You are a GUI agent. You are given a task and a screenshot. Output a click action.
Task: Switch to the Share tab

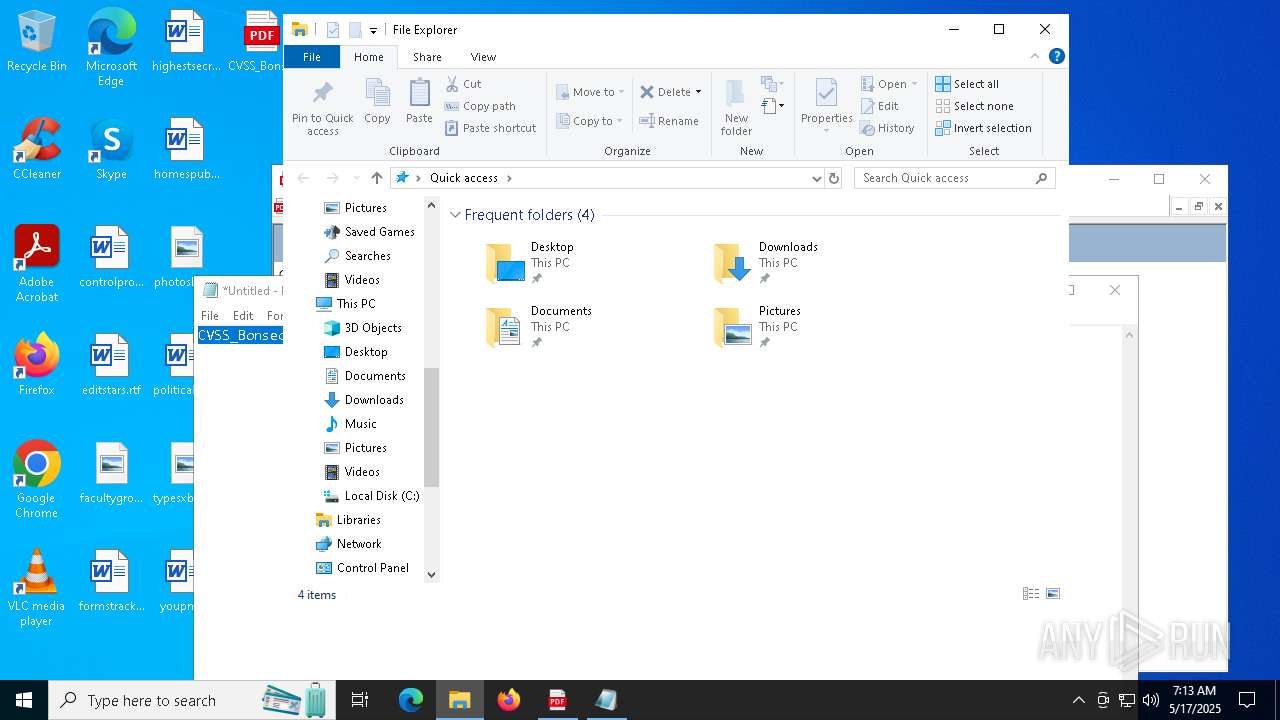point(427,57)
